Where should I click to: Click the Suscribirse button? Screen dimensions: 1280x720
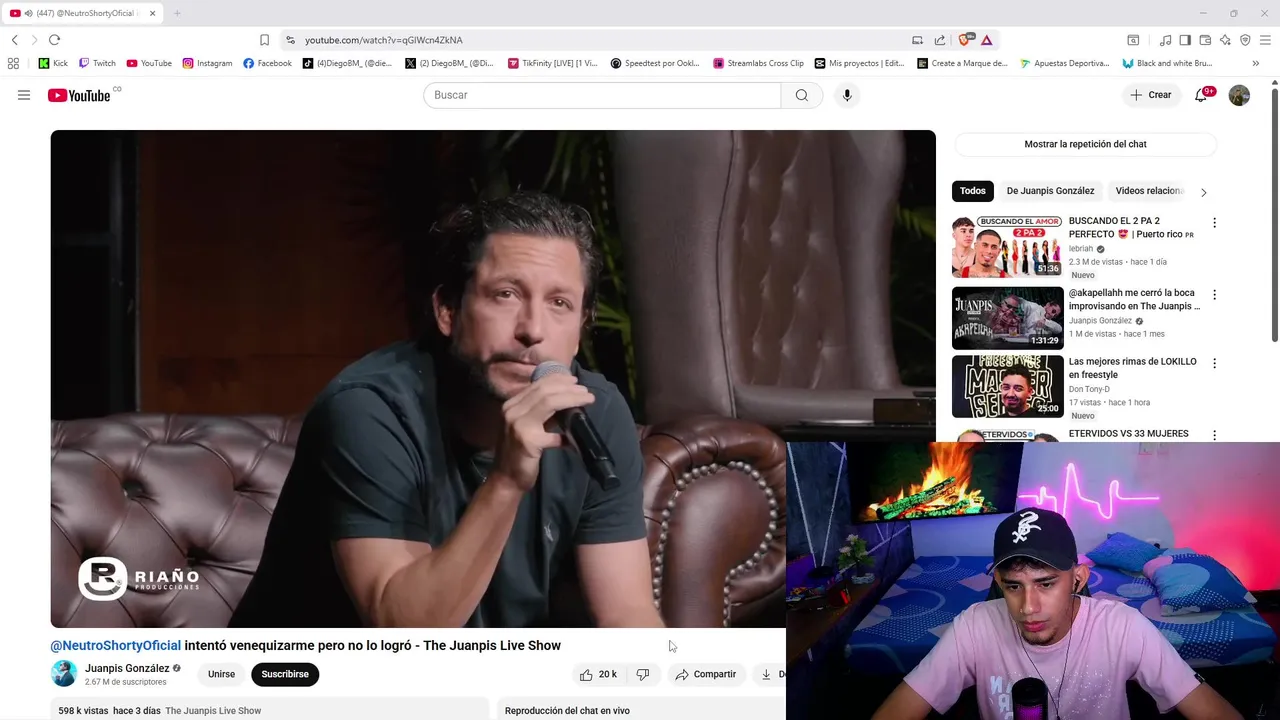(285, 674)
